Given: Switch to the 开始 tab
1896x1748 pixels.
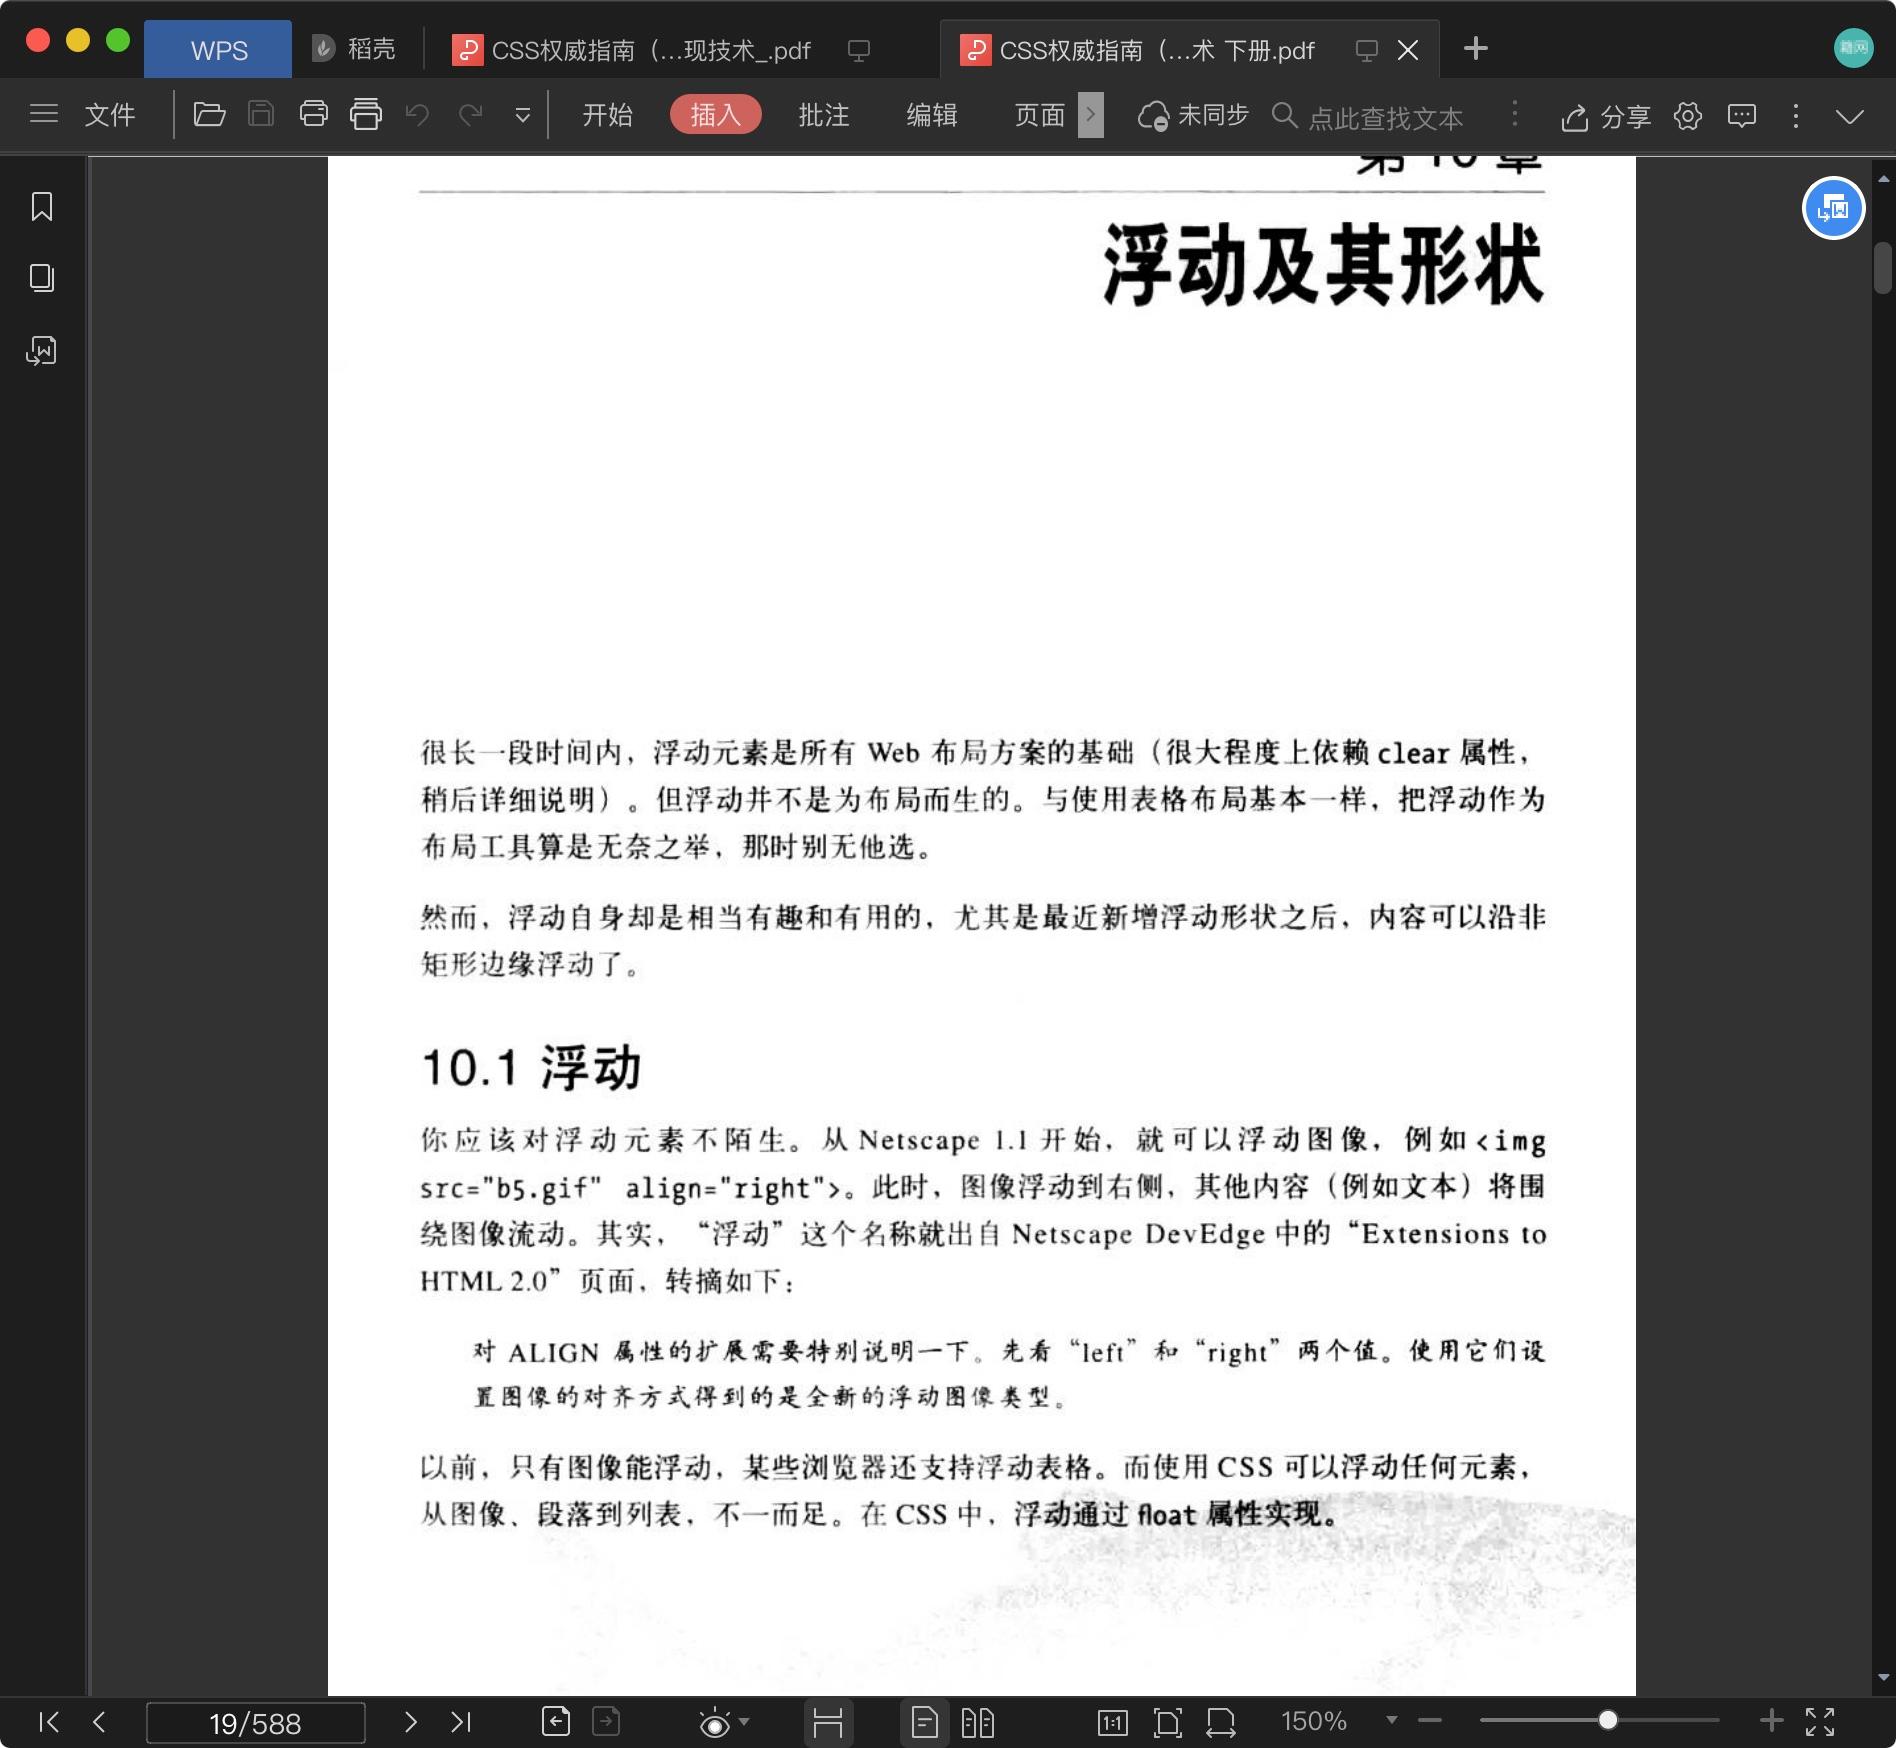Looking at the screenshot, I should [x=608, y=114].
